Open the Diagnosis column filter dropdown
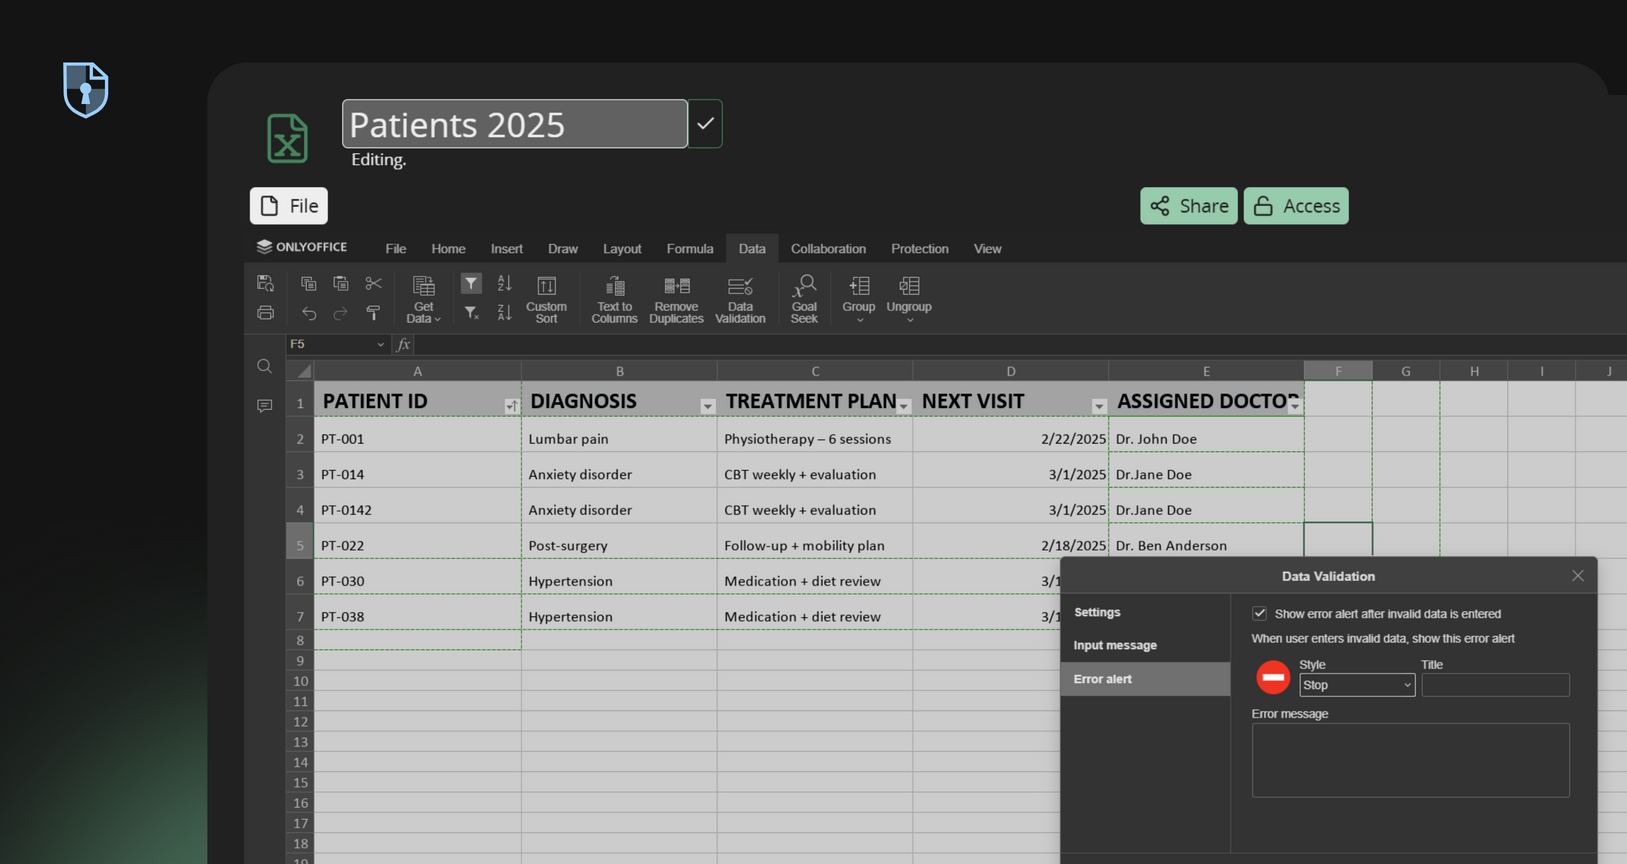Viewport: 1627px width, 864px height. point(707,406)
